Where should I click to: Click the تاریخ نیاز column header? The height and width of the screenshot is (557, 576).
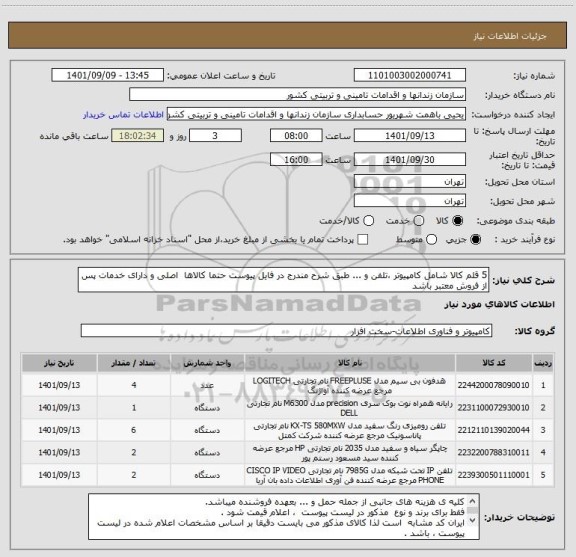[x=59, y=363]
